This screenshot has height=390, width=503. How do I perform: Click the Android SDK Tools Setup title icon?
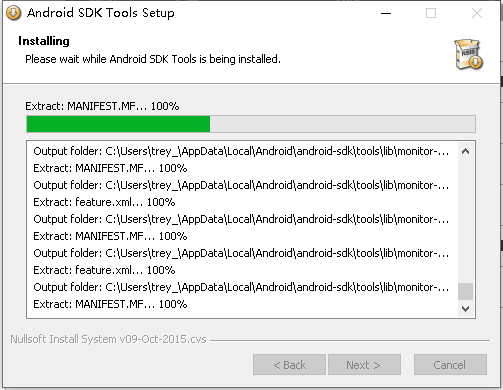click(x=13, y=13)
